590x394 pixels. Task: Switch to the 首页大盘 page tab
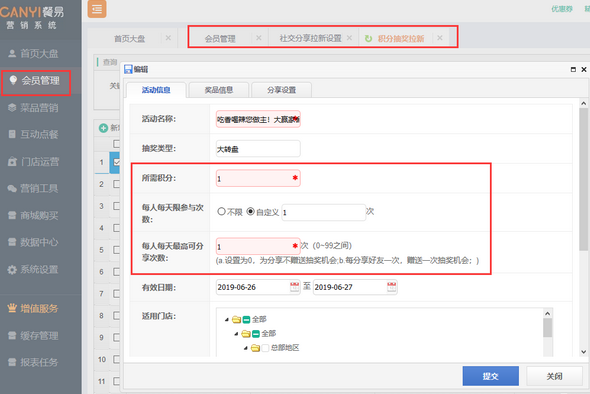point(129,38)
